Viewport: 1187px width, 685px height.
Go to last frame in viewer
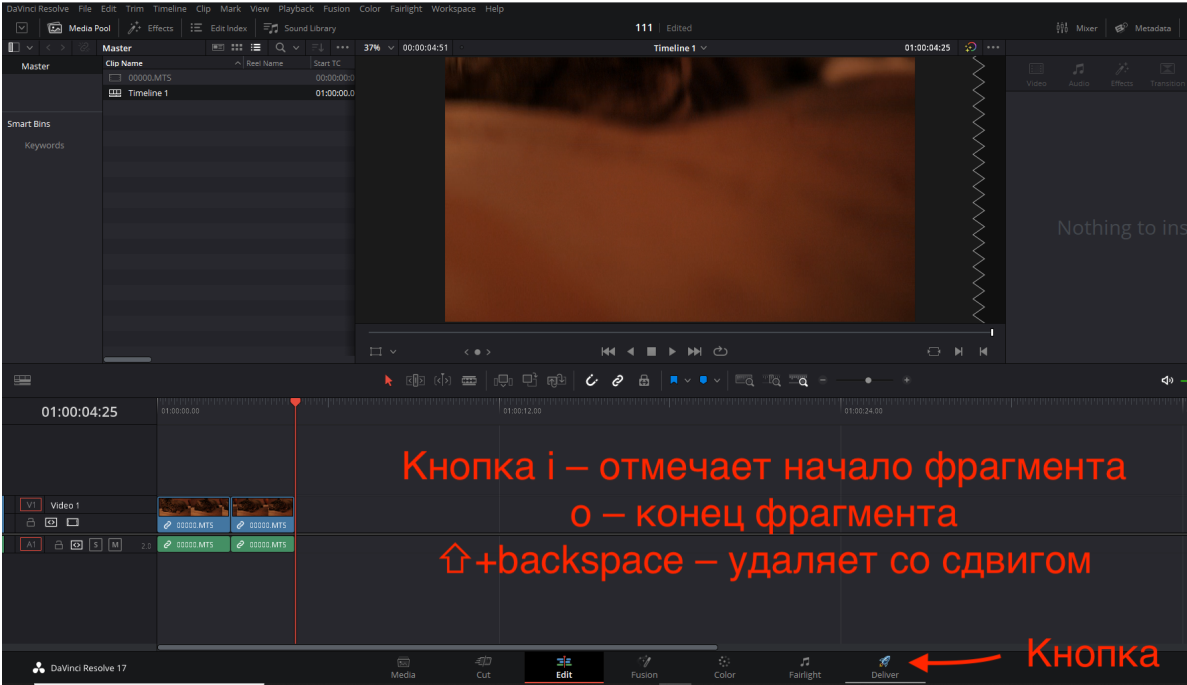pyautogui.click(x=694, y=351)
